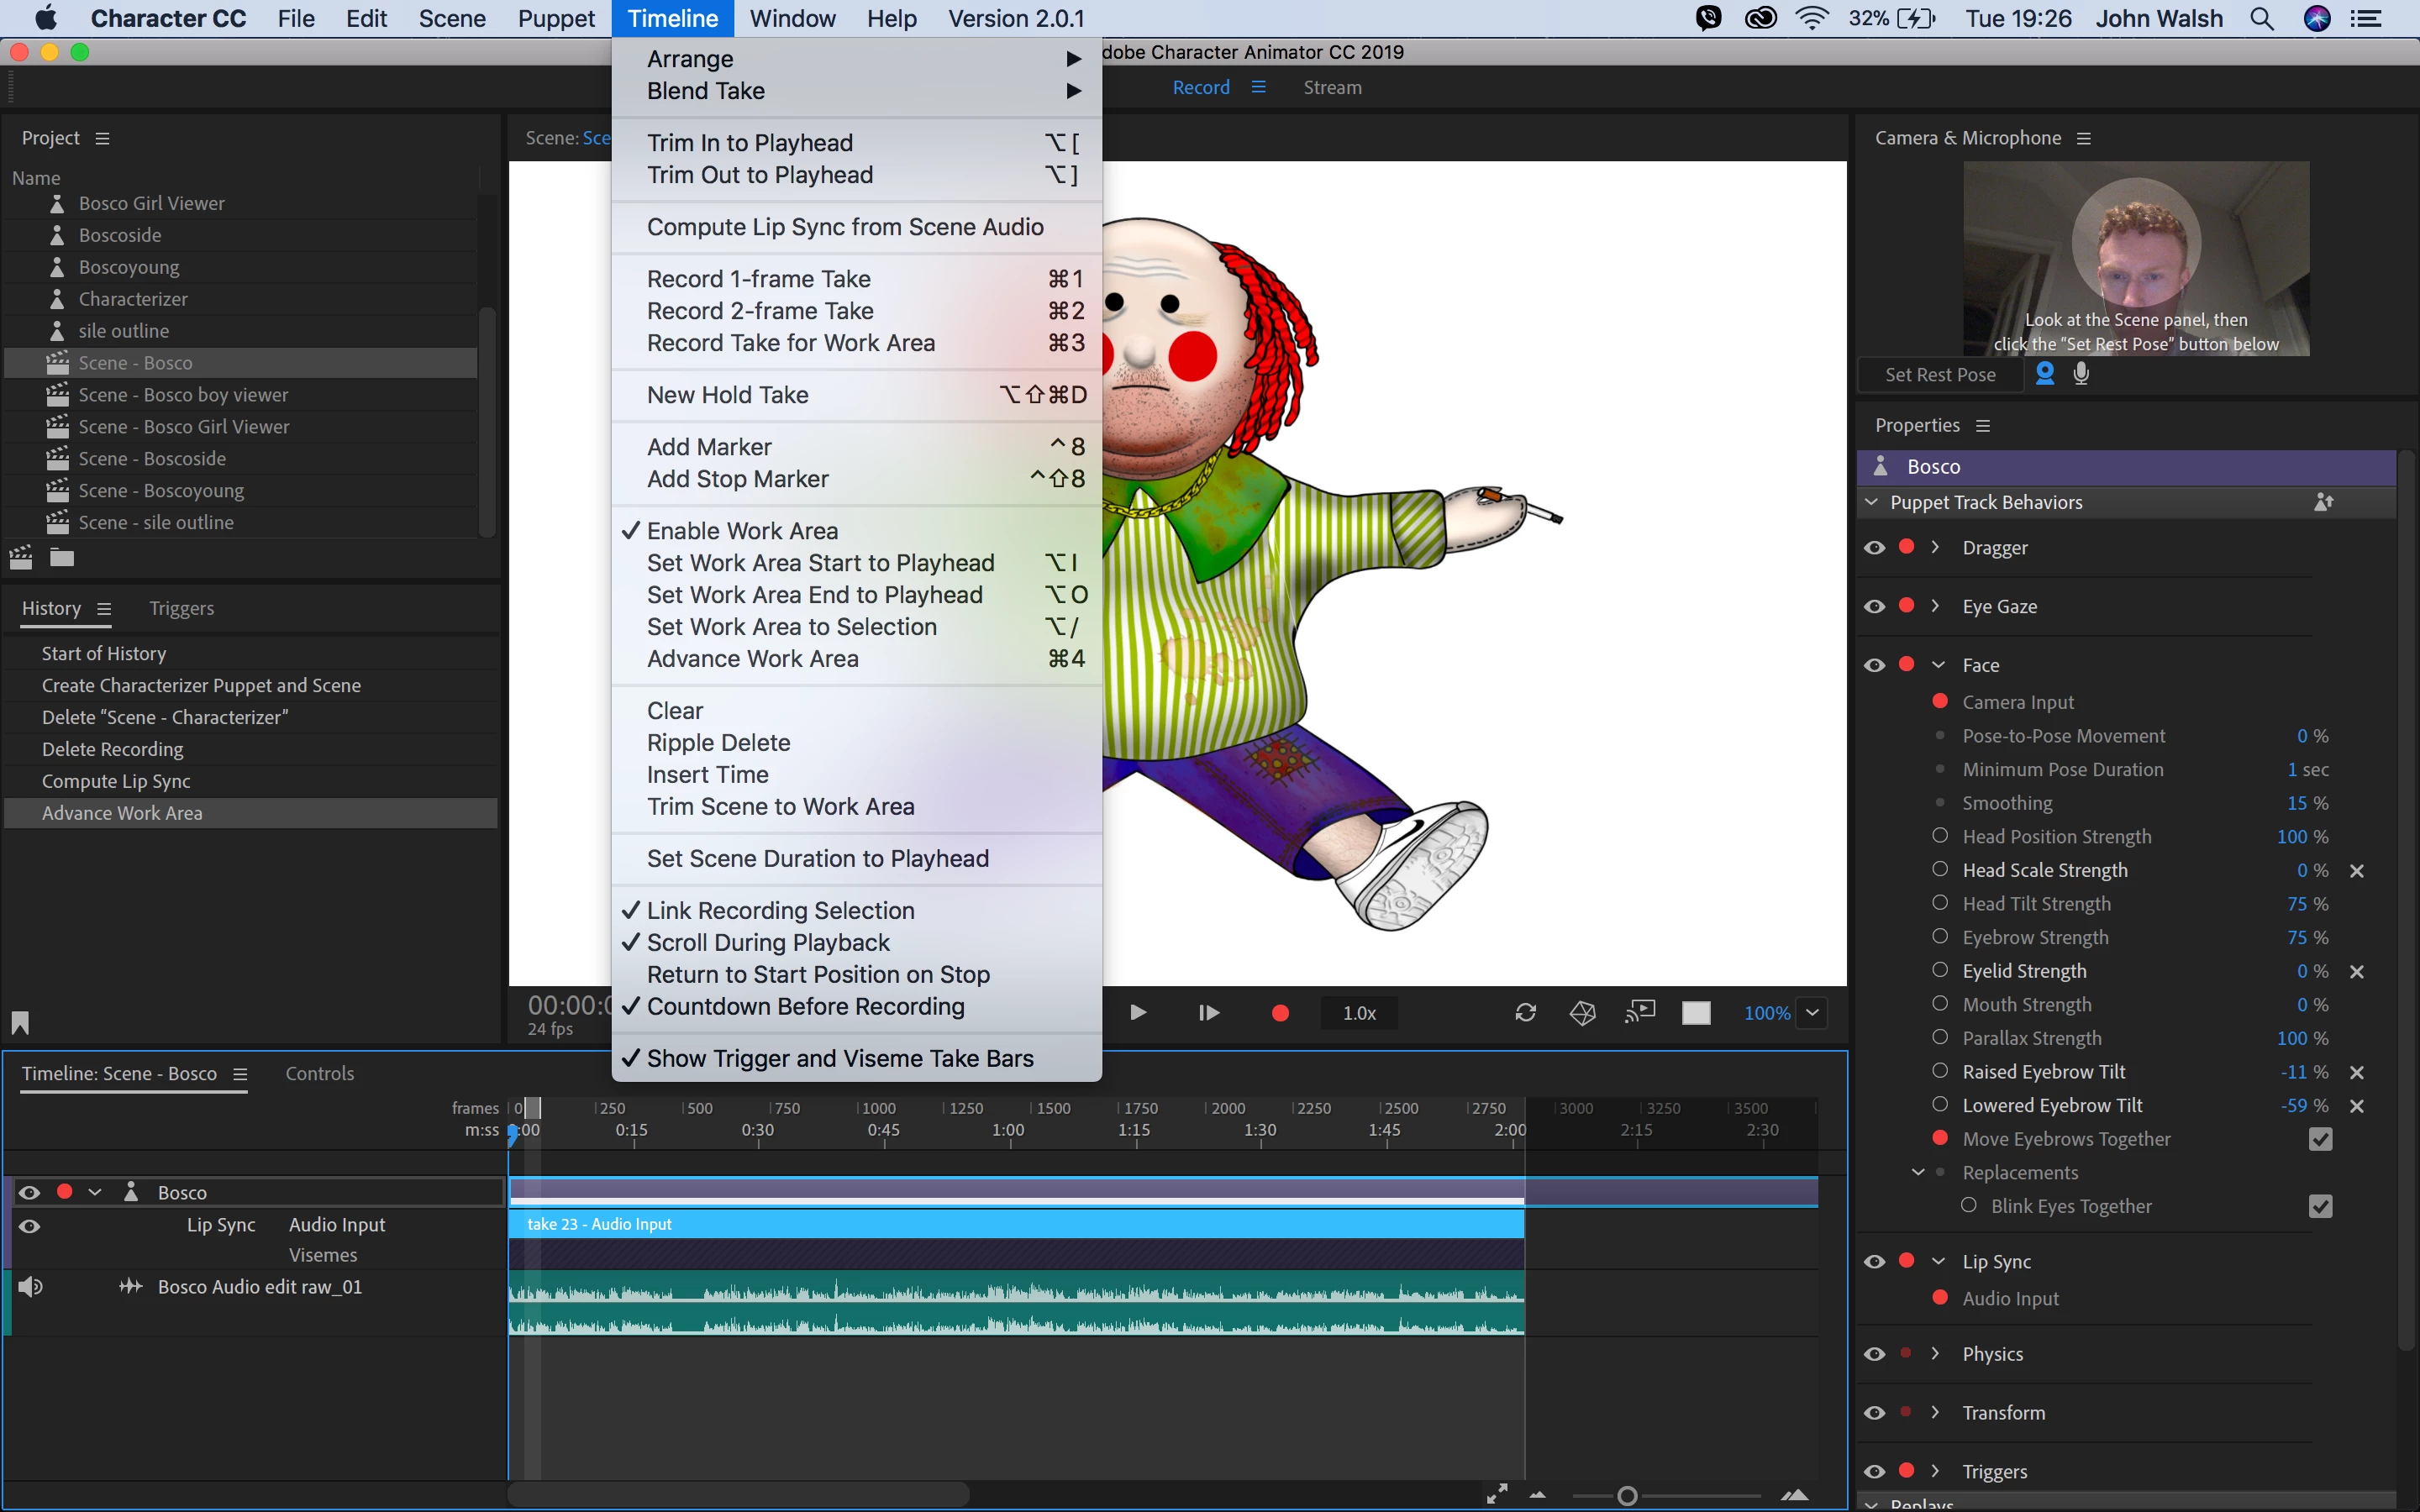The height and width of the screenshot is (1512, 2420).
Task: Click the new scene clapperboard icon in Project panel
Action: pos(21,558)
